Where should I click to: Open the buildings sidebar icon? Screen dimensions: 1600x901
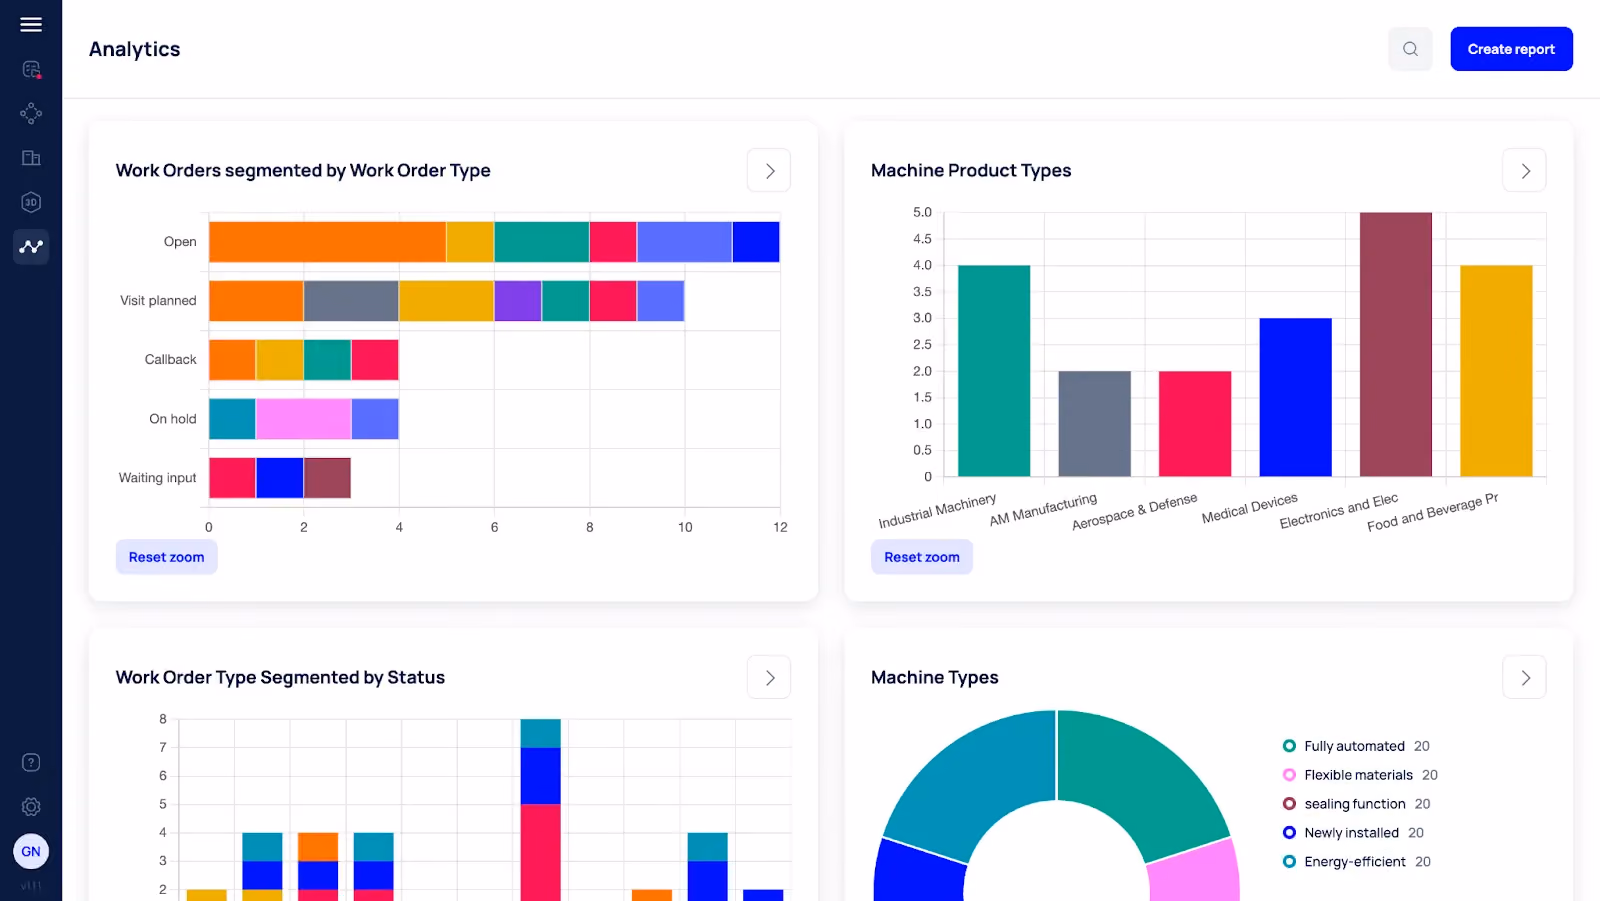[31, 158]
